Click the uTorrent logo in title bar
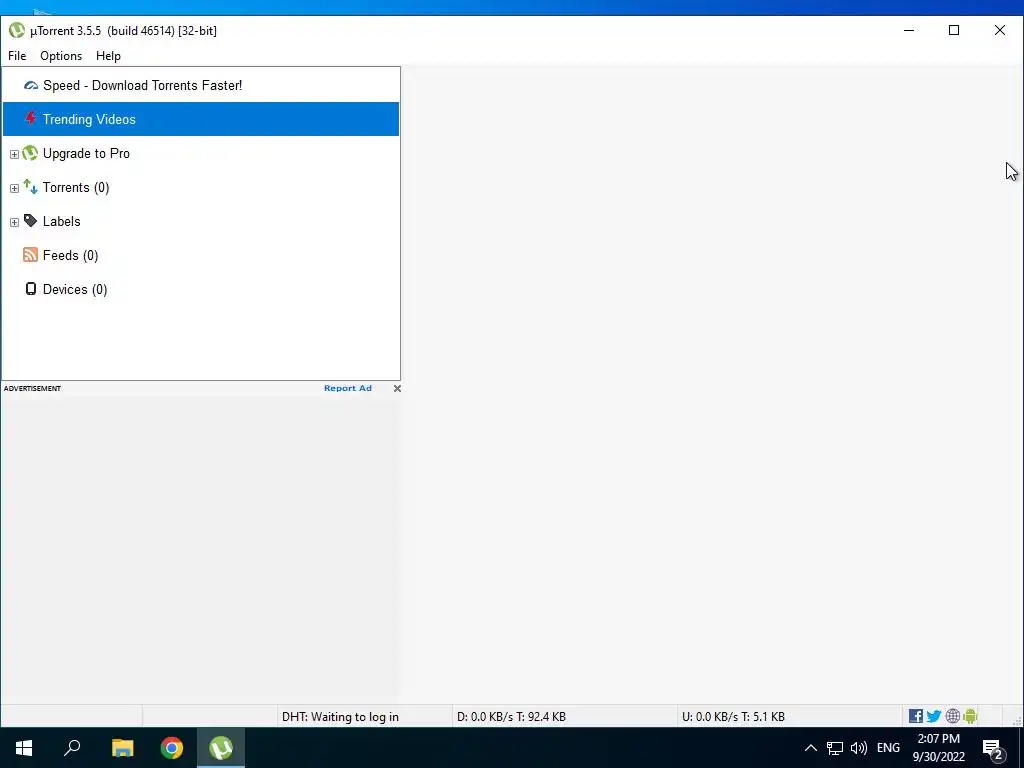 pyautogui.click(x=17, y=30)
